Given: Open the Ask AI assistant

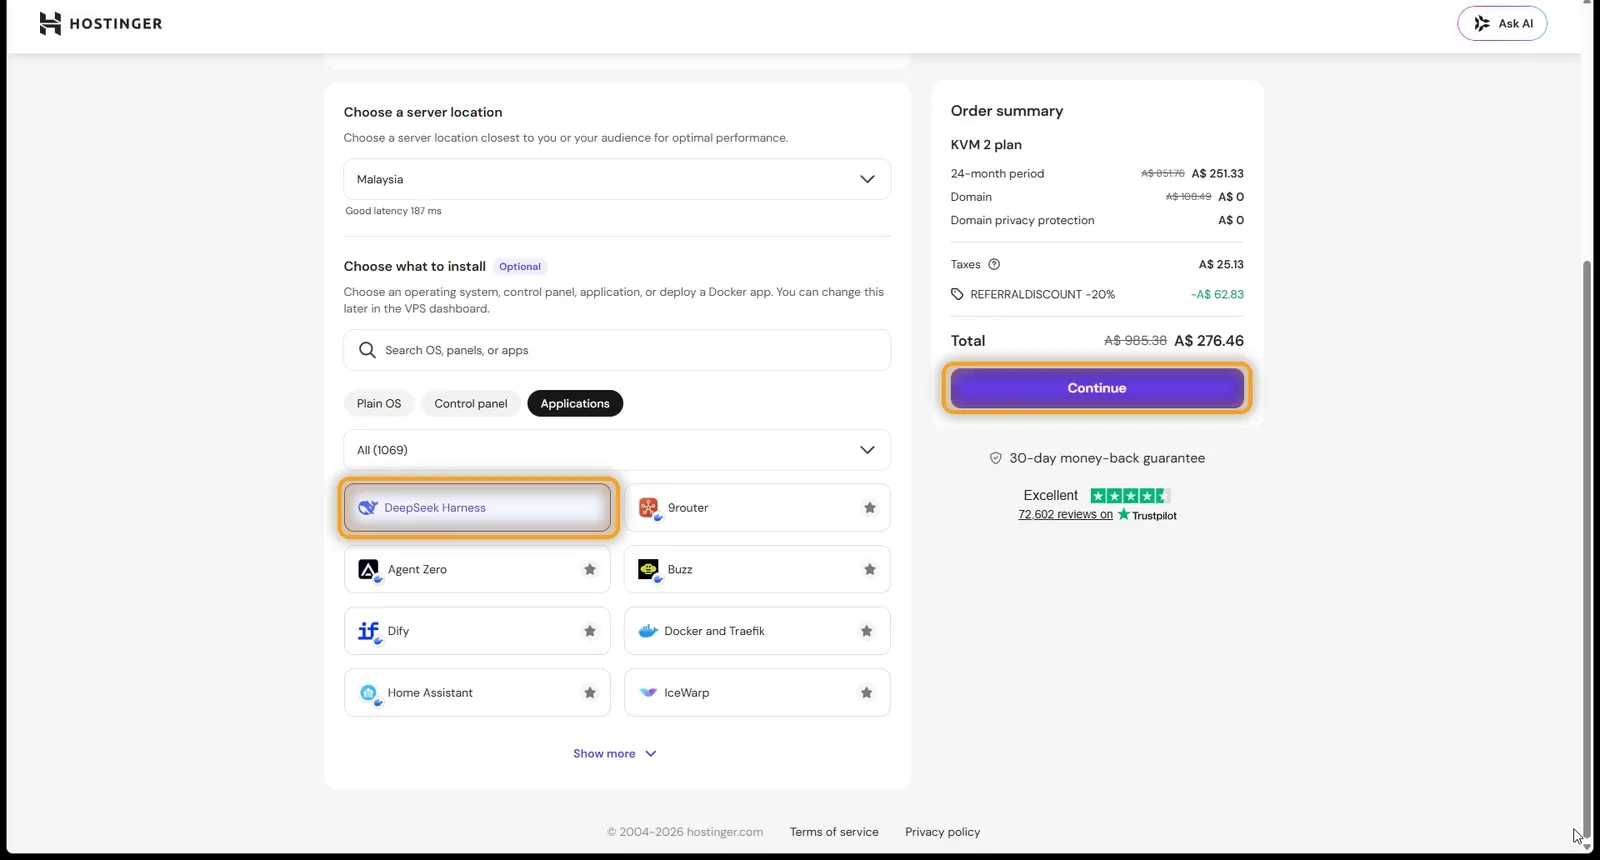Looking at the screenshot, I should coord(1502,24).
